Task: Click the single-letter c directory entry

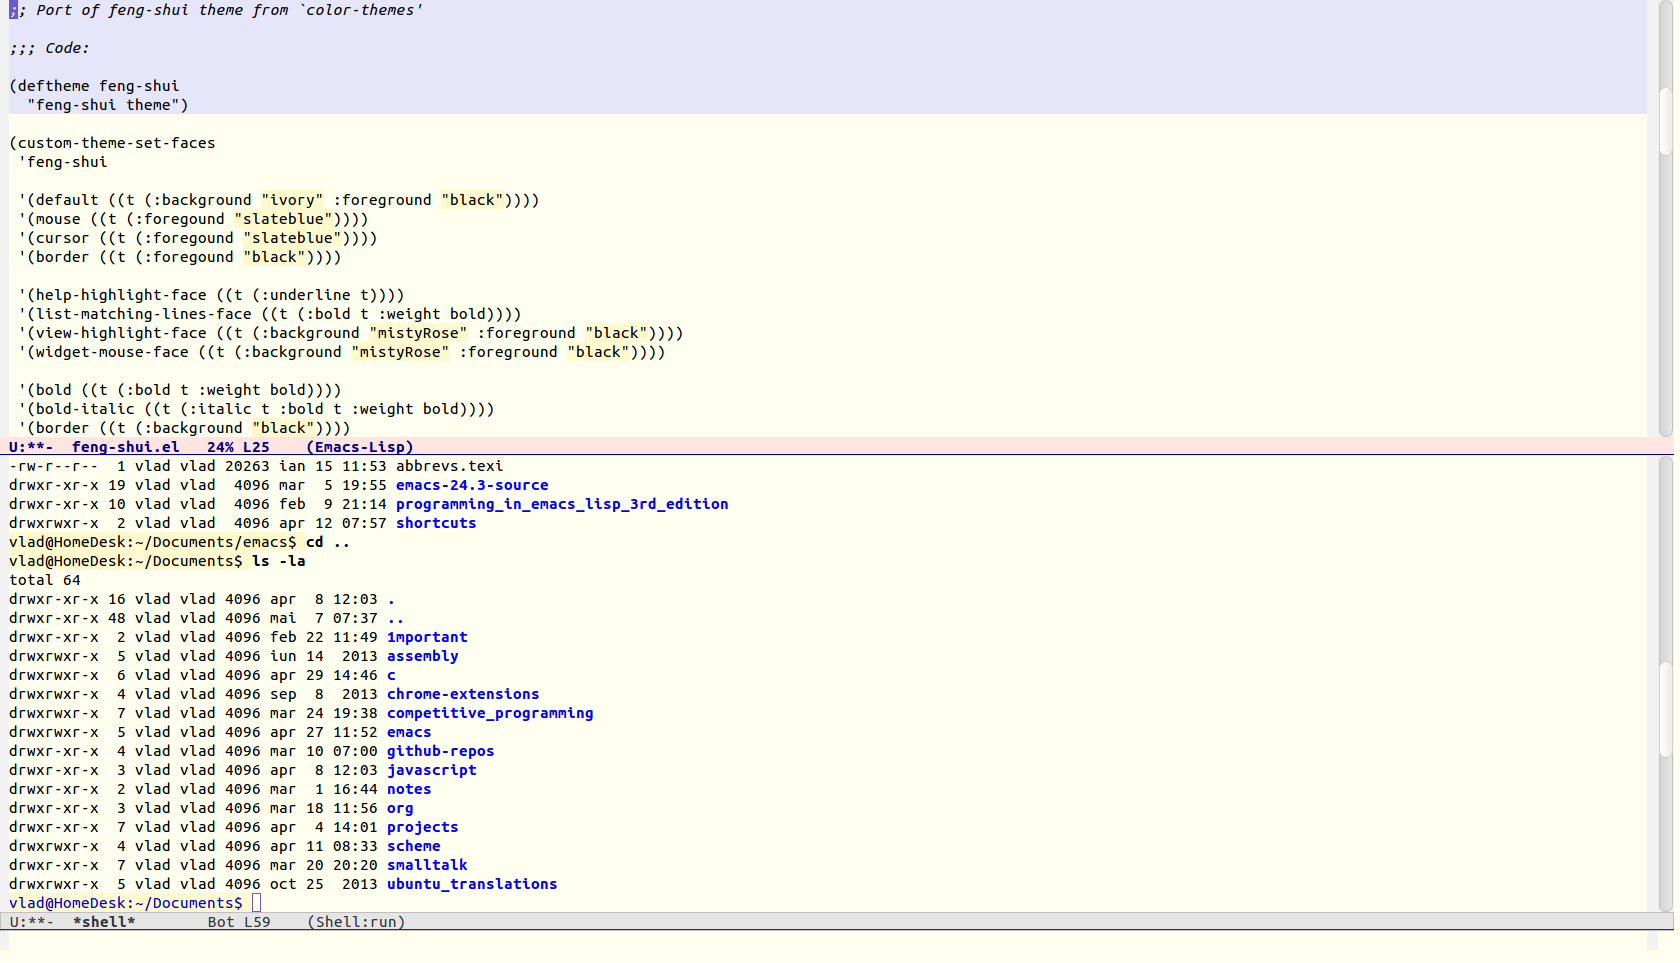Action: (x=391, y=675)
